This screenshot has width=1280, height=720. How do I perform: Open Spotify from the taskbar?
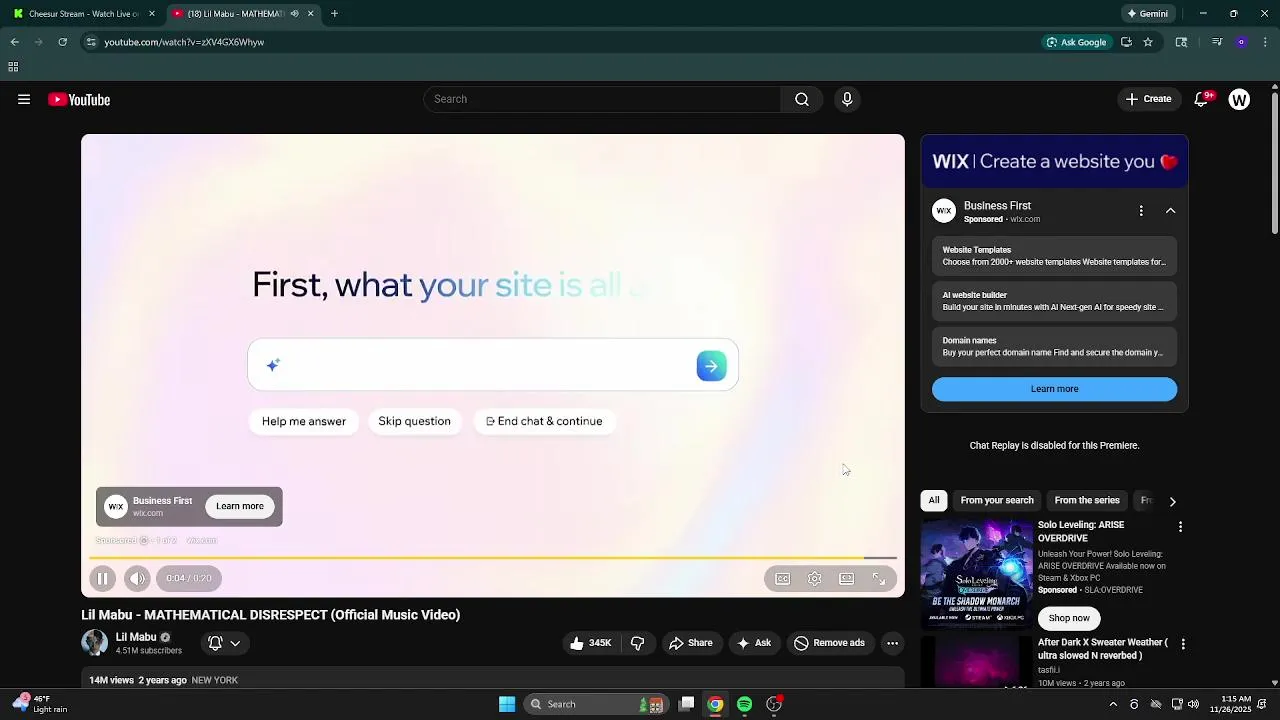[x=744, y=704]
